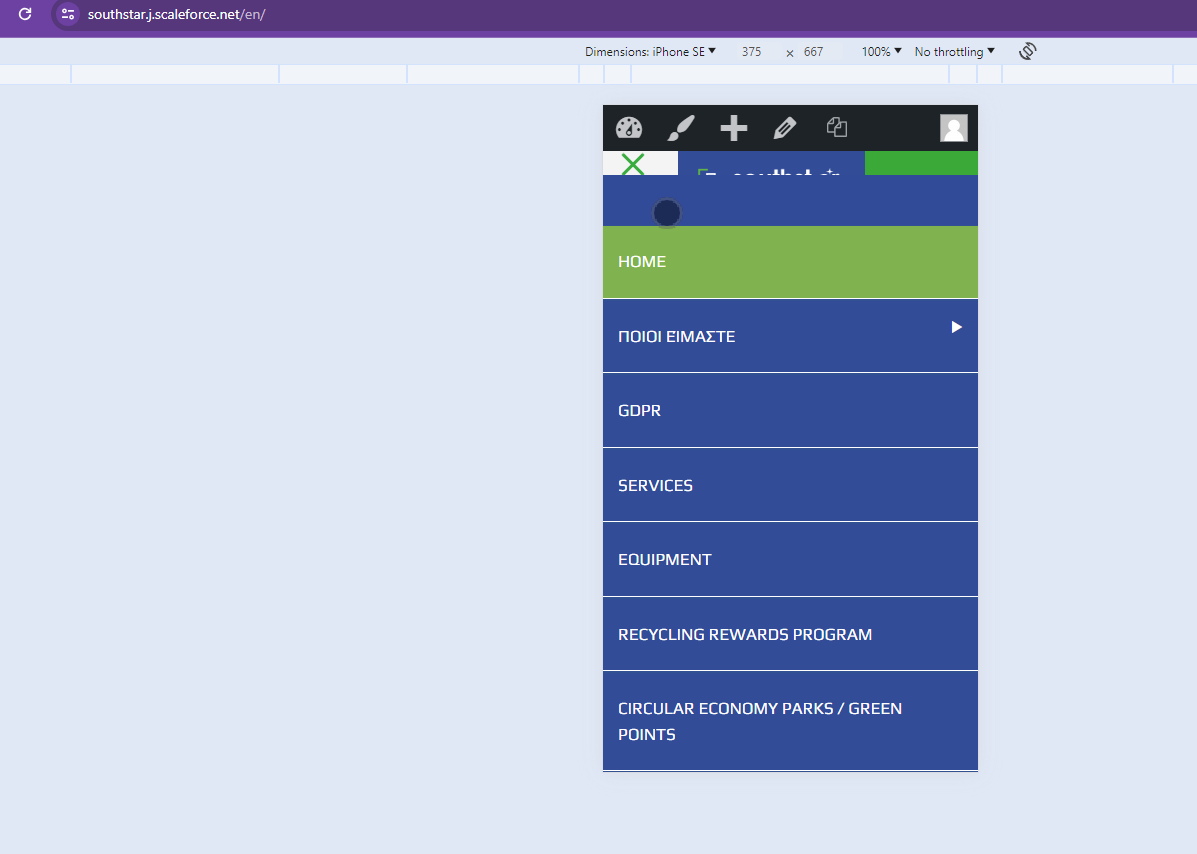Open the Dimensions iPhone SE dropdown

[650, 51]
